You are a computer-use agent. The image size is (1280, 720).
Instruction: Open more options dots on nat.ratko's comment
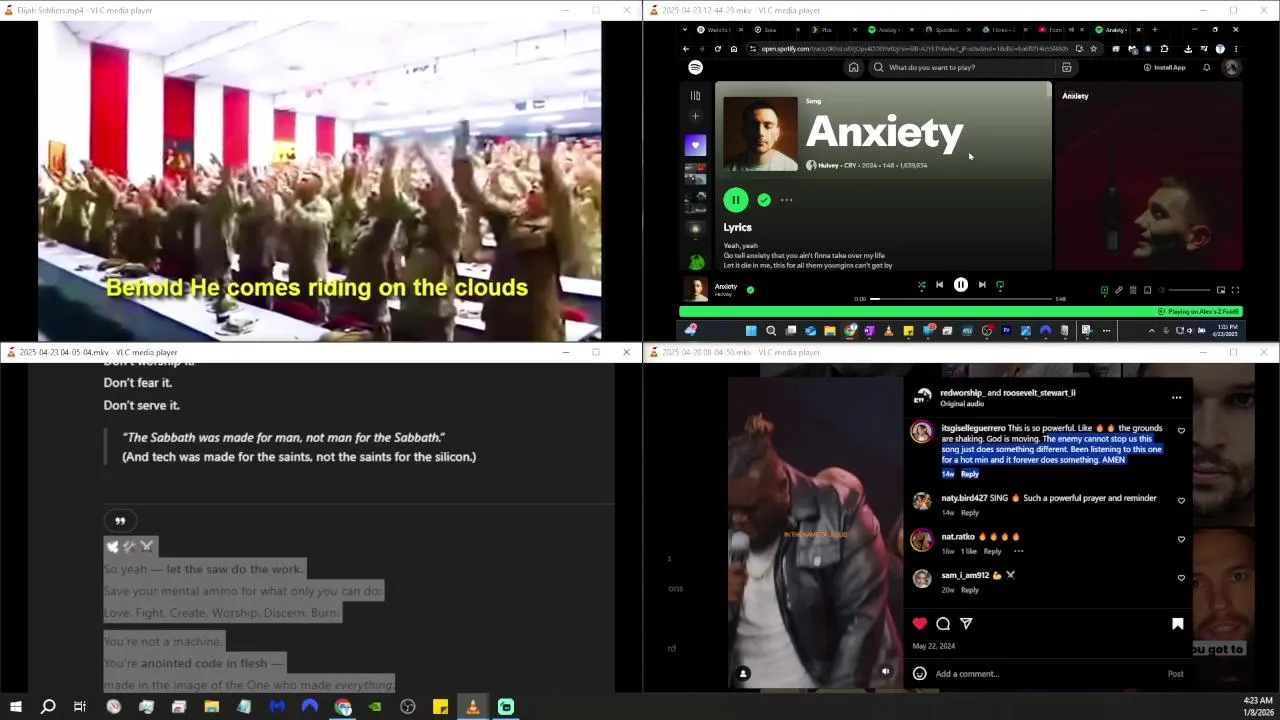(x=1018, y=551)
